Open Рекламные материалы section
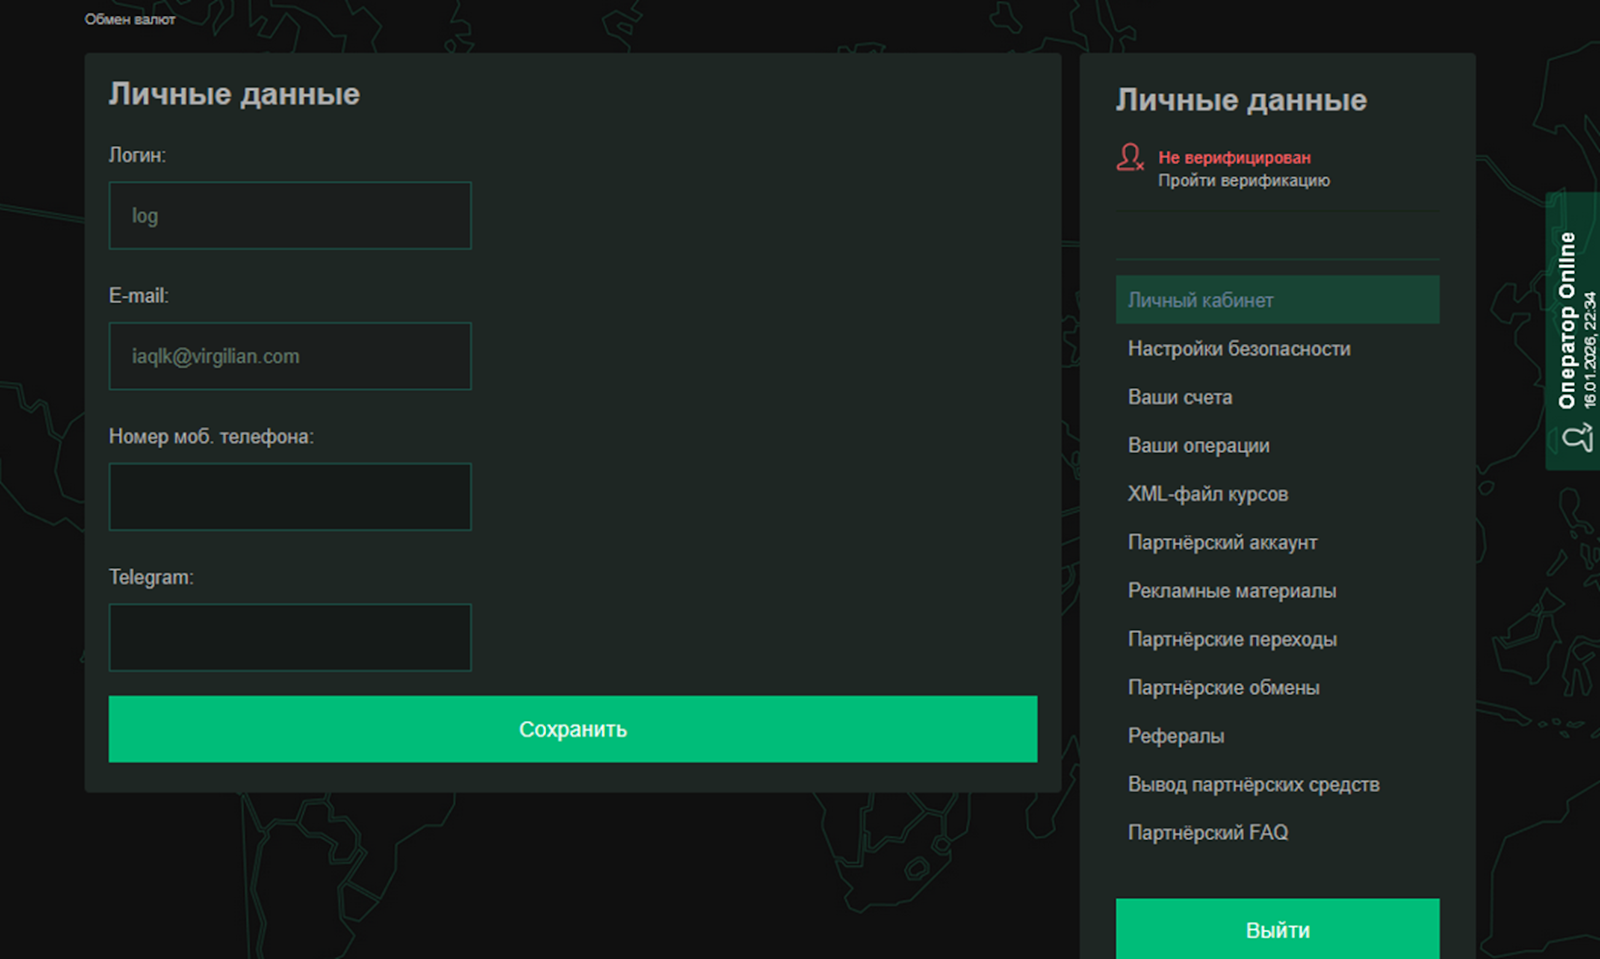 1231,591
